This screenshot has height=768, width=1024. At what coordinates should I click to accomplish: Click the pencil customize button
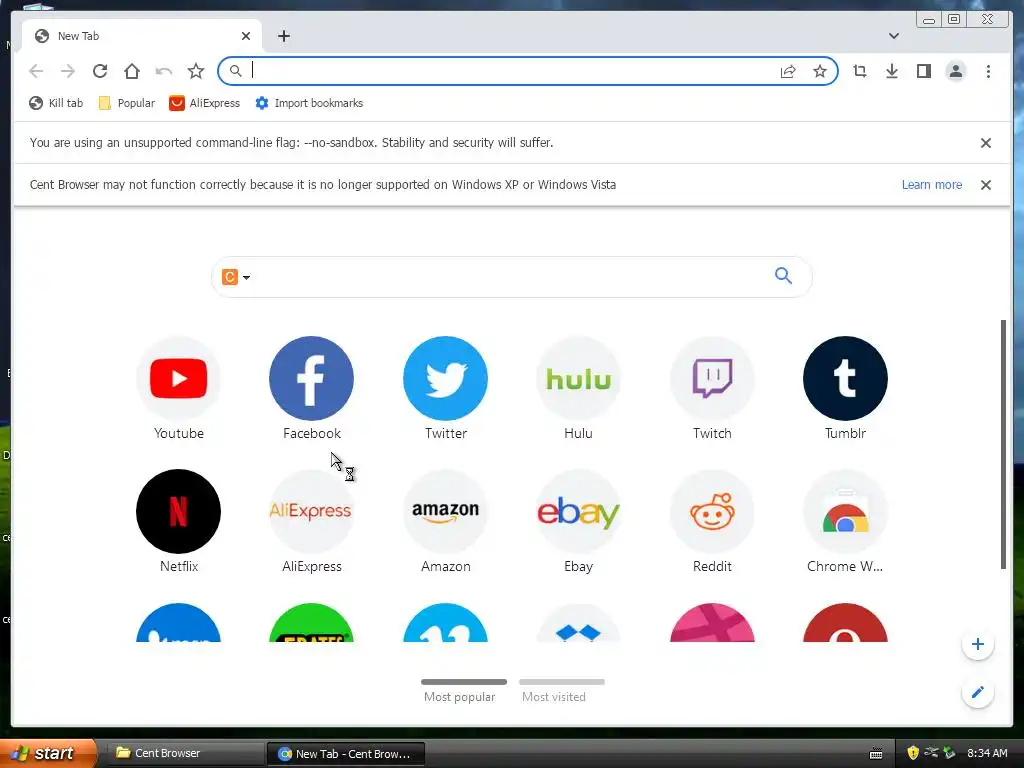pos(978,692)
